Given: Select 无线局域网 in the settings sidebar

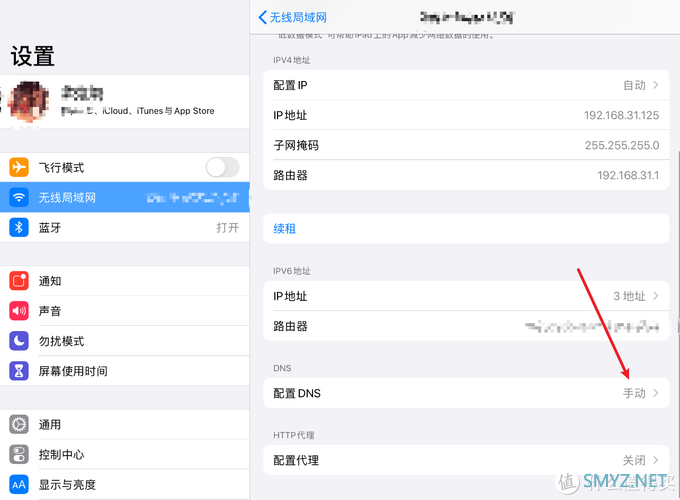Looking at the screenshot, I should coord(125,198).
